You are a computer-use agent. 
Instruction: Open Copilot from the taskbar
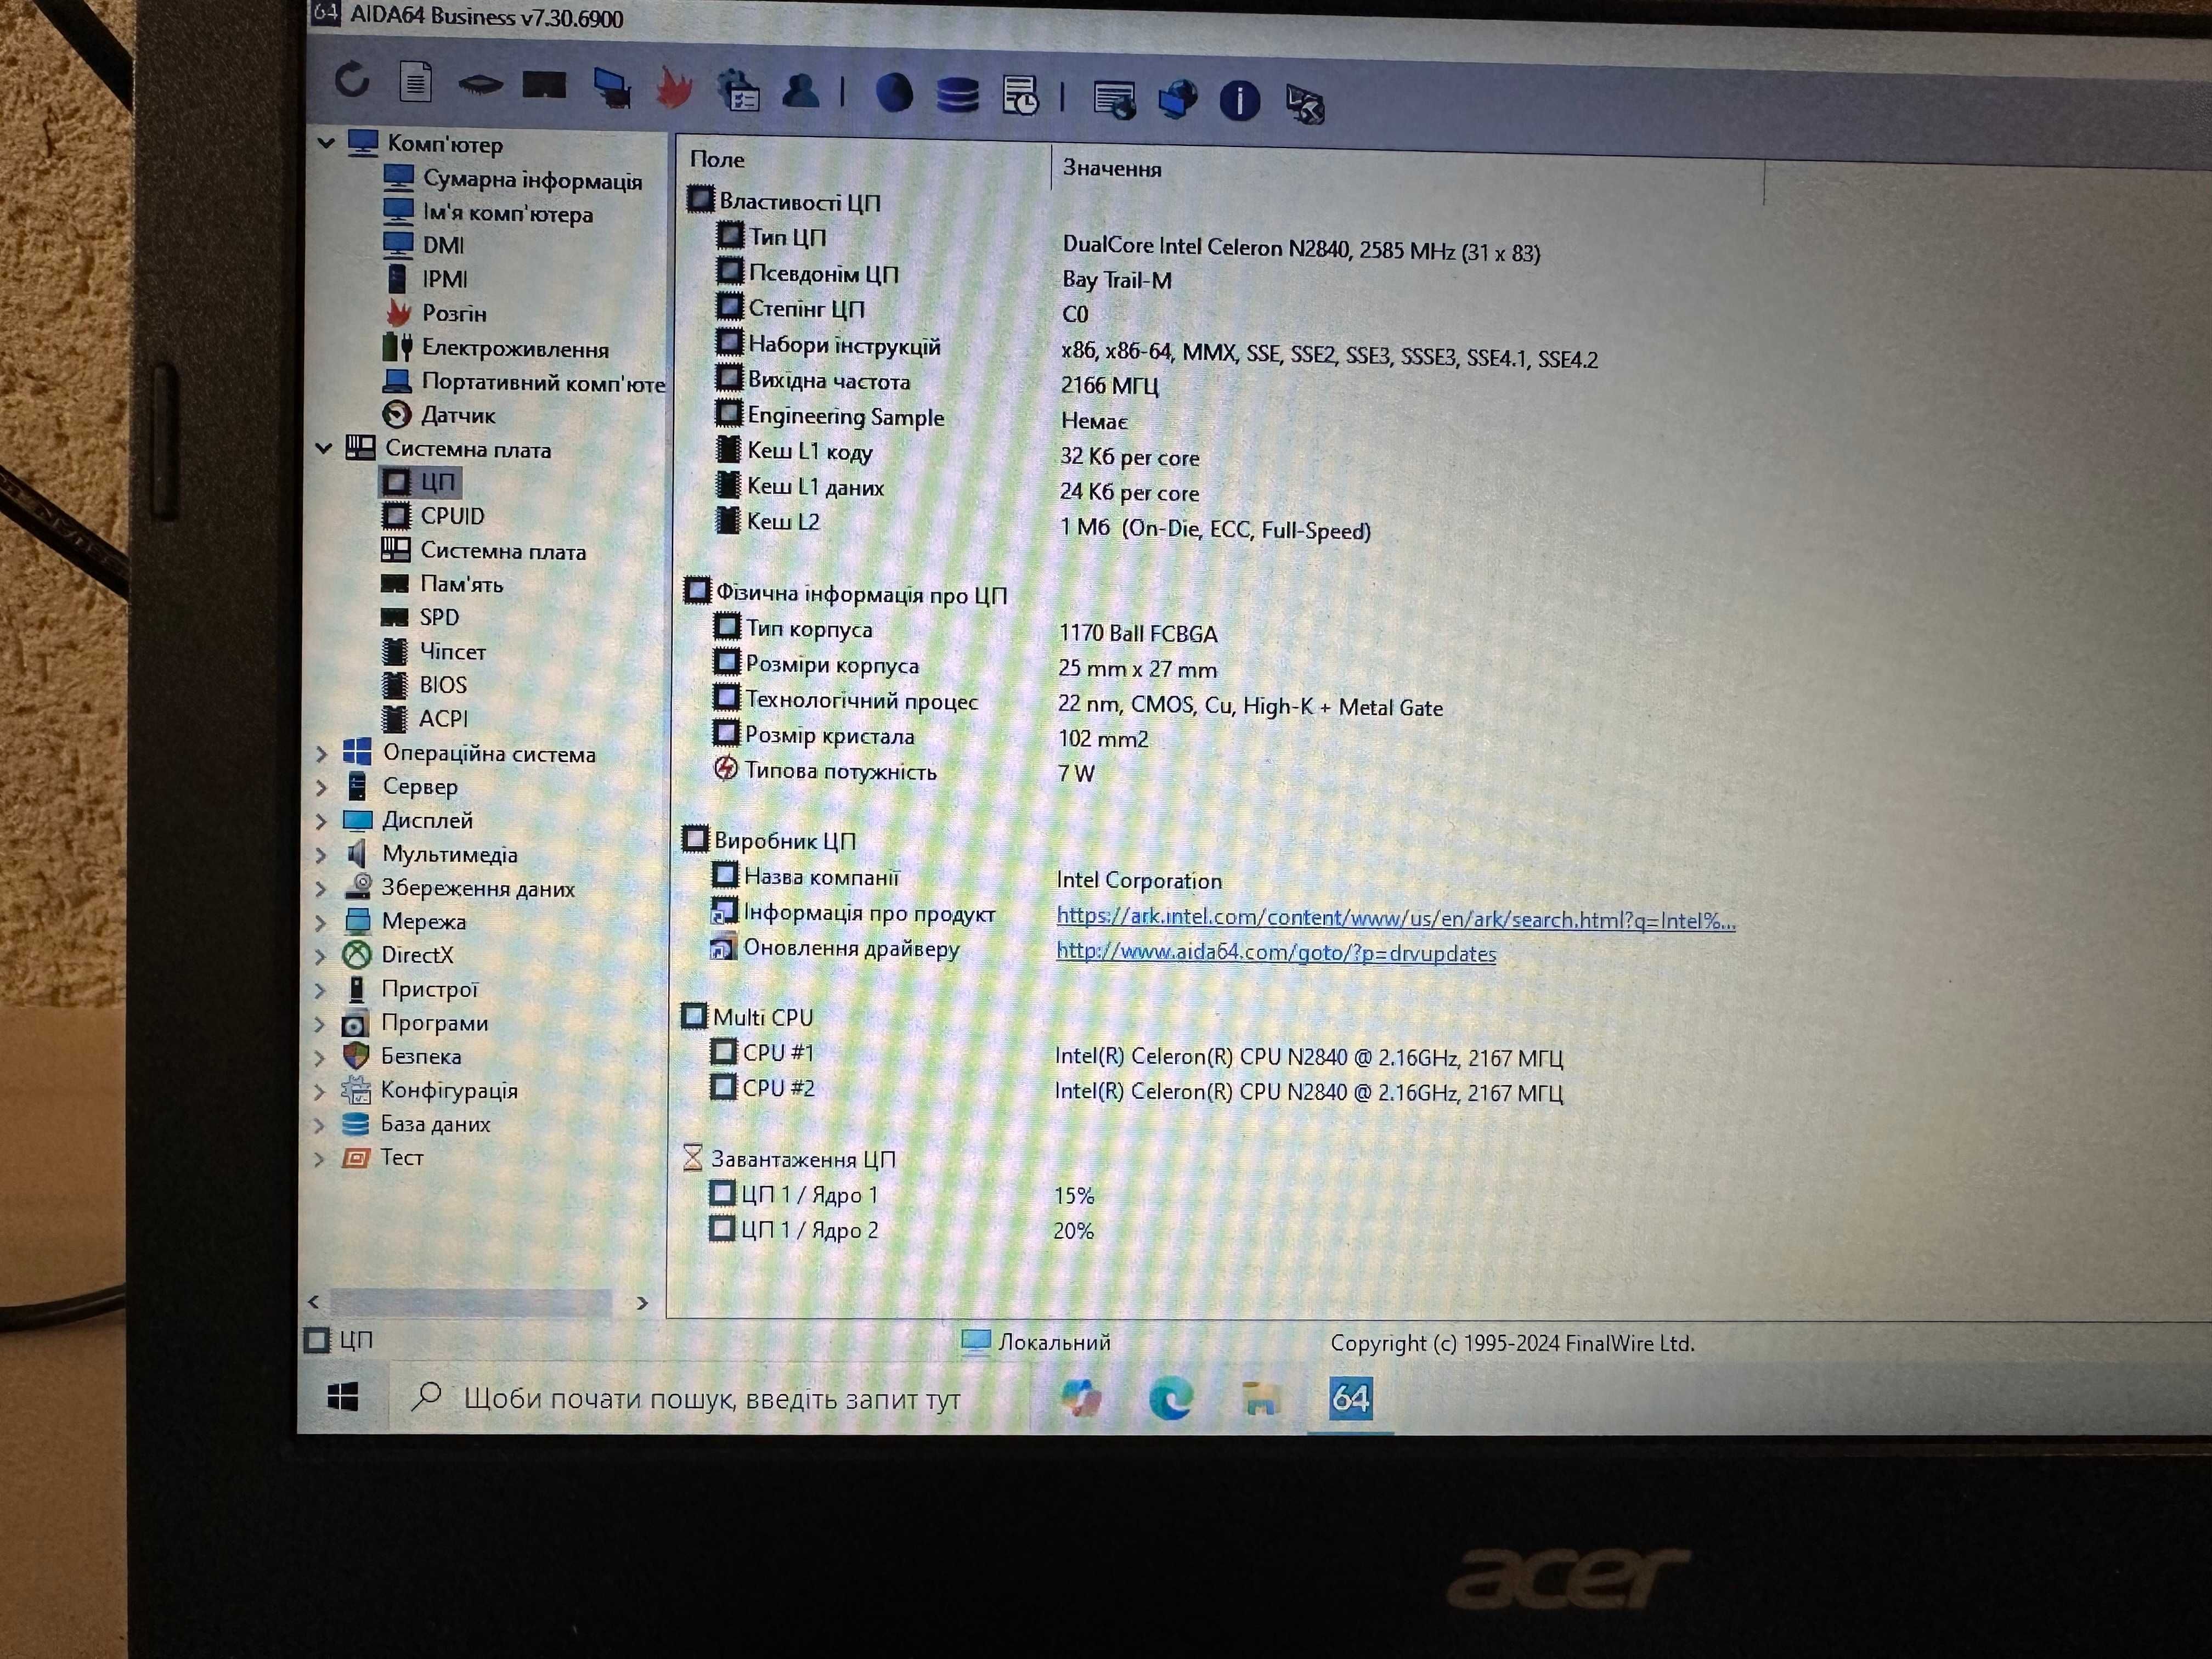[x=1082, y=1397]
